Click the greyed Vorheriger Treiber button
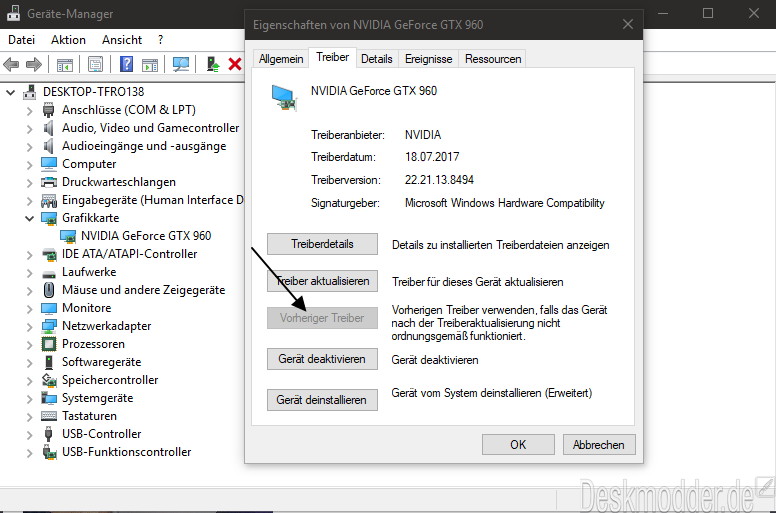Screen dimensions: 776x513 (322, 318)
